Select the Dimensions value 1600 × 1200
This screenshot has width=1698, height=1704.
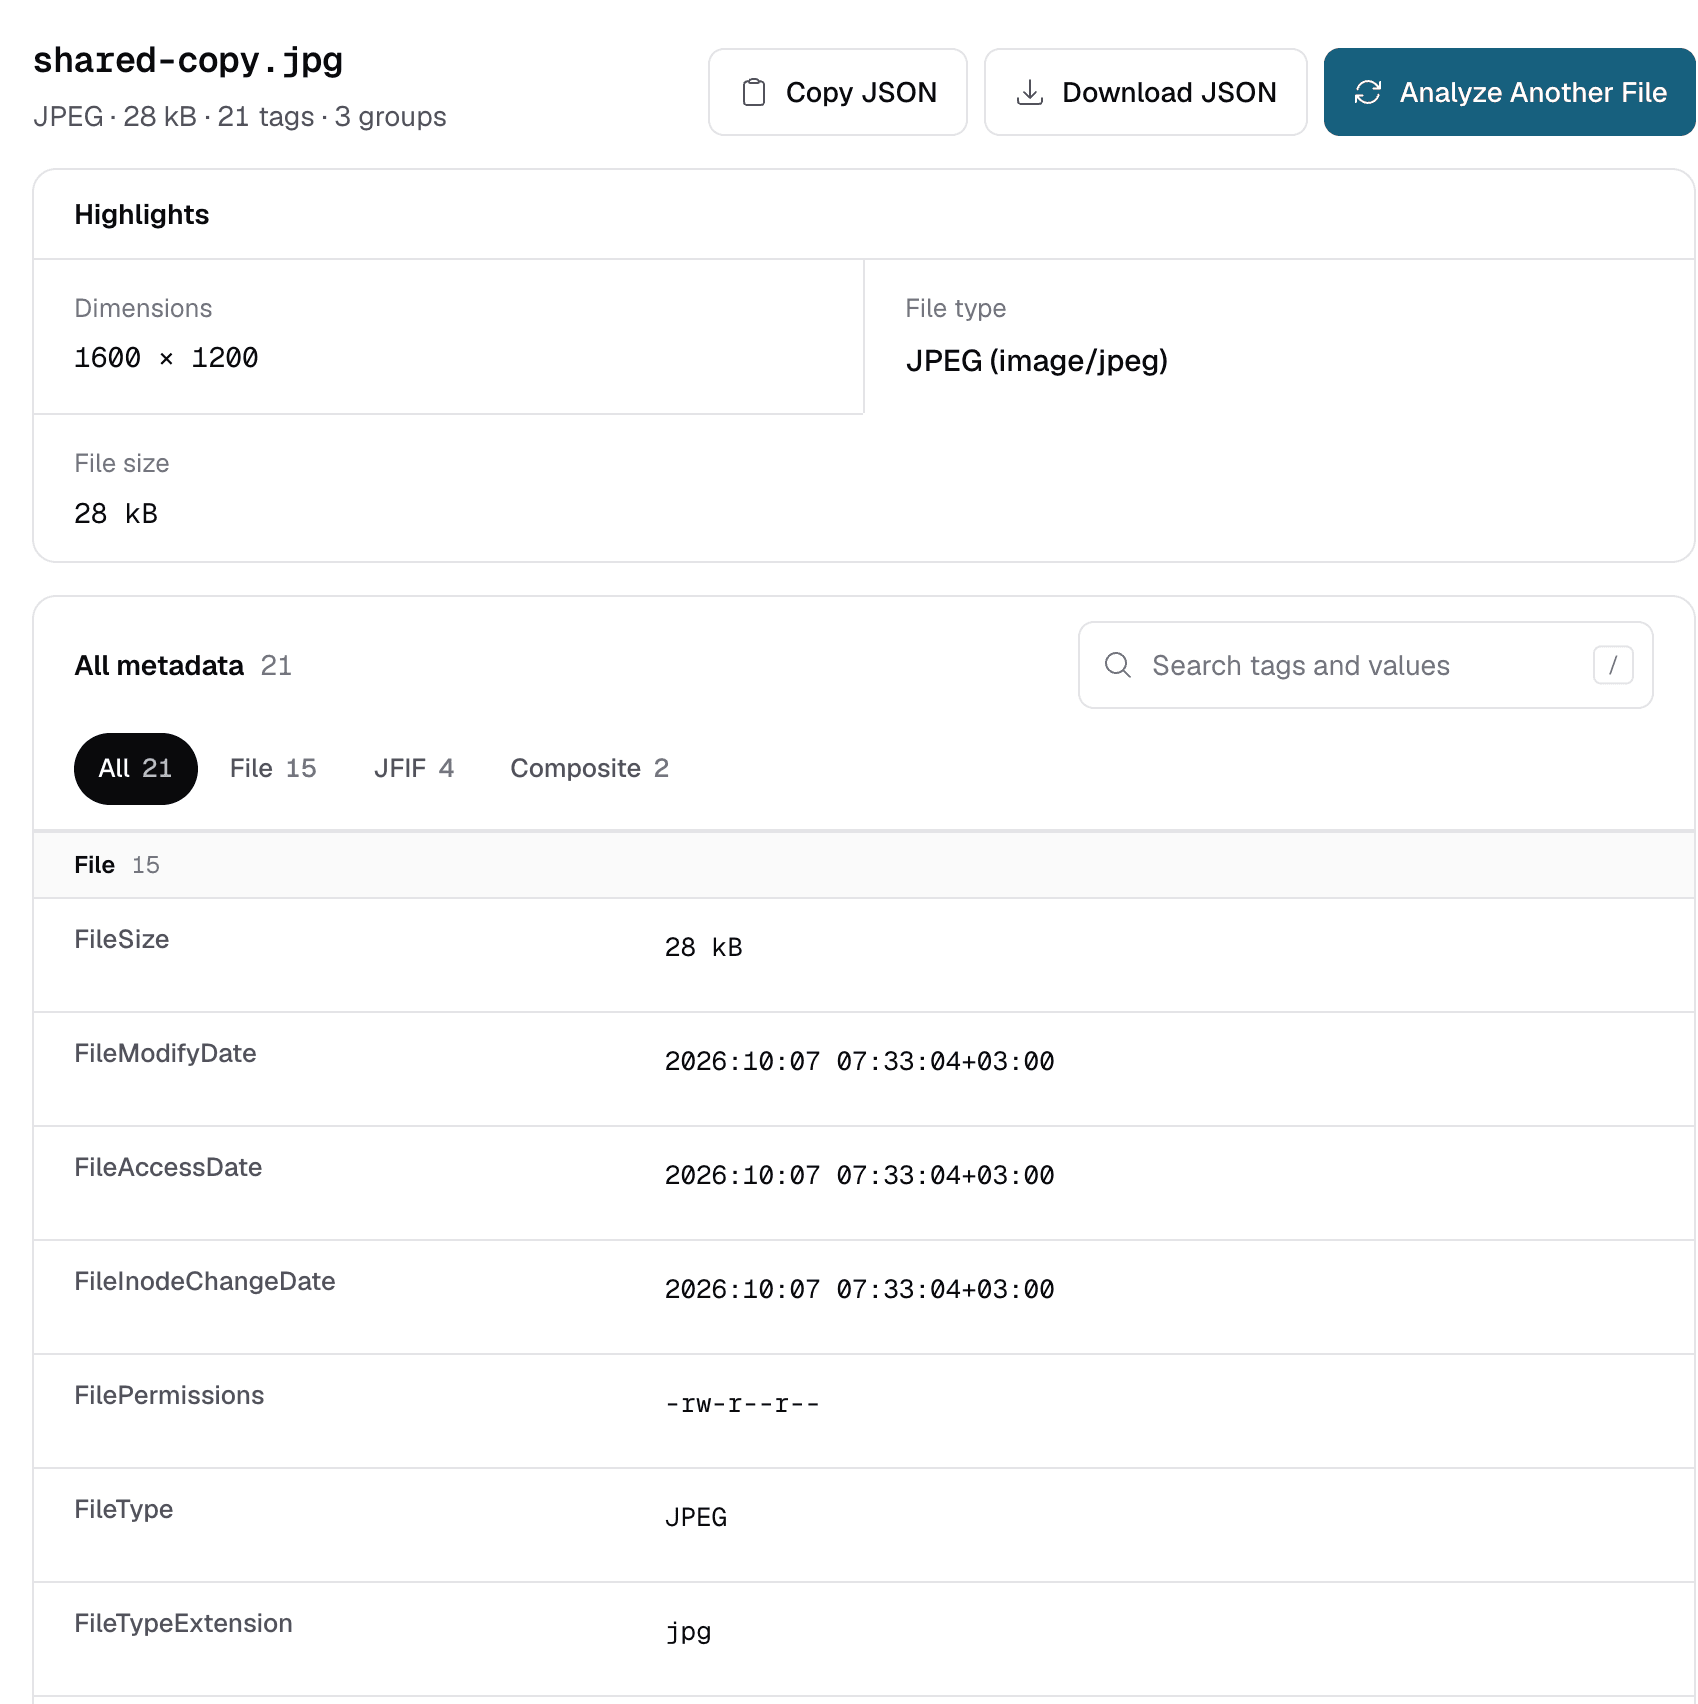pyautogui.click(x=166, y=358)
